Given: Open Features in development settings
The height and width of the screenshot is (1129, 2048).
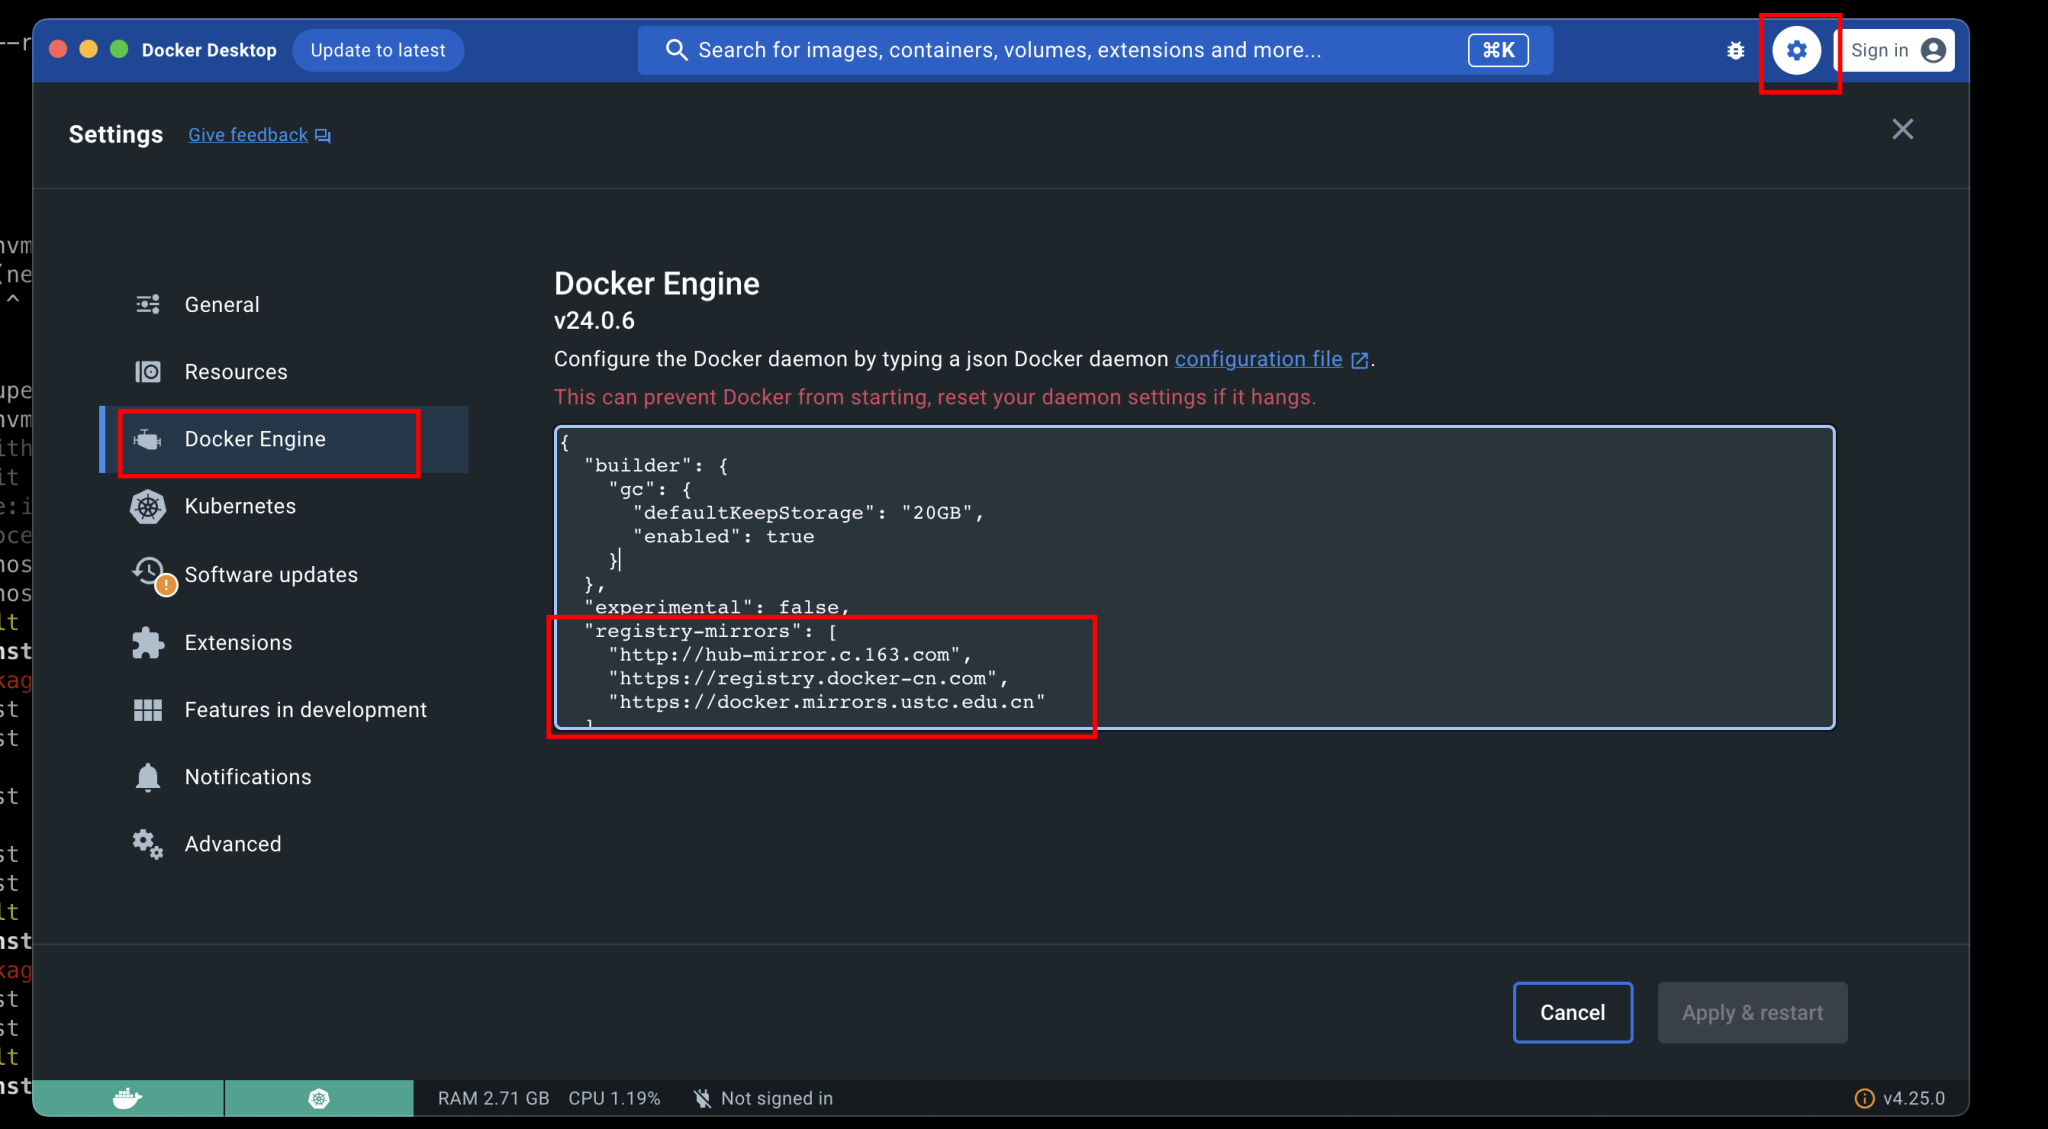Looking at the screenshot, I should tap(305, 709).
